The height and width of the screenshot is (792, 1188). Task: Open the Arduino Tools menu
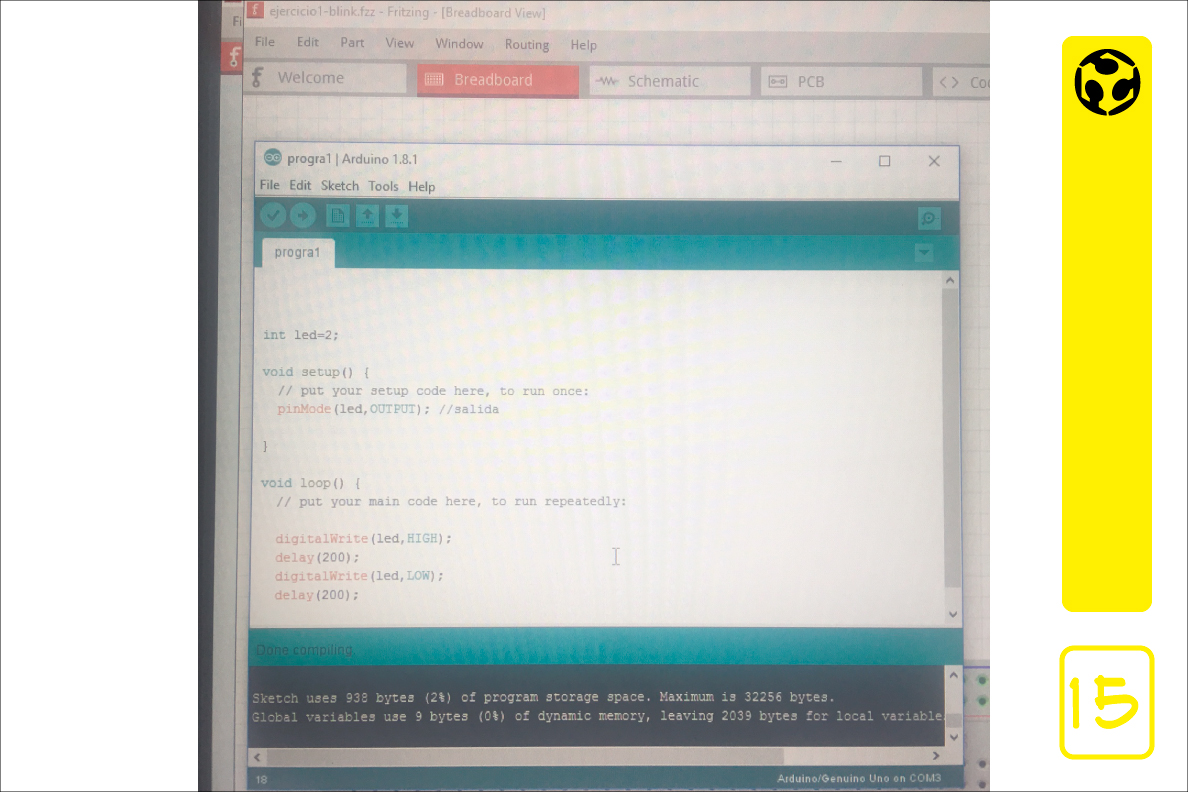click(383, 186)
